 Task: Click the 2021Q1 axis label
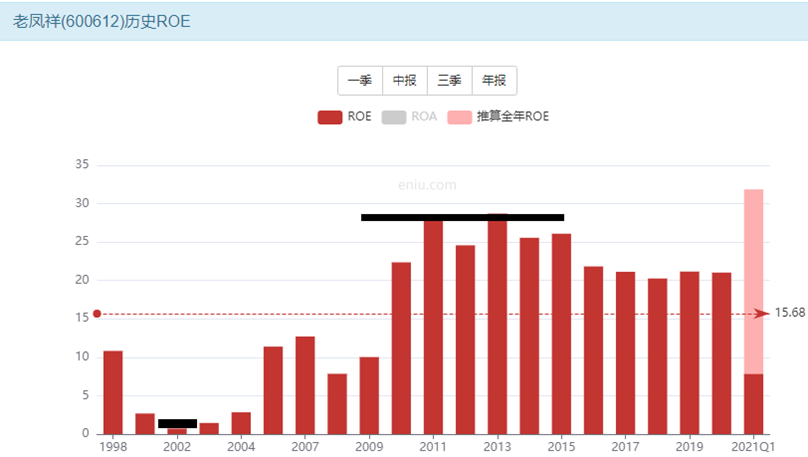[x=753, y=446]
